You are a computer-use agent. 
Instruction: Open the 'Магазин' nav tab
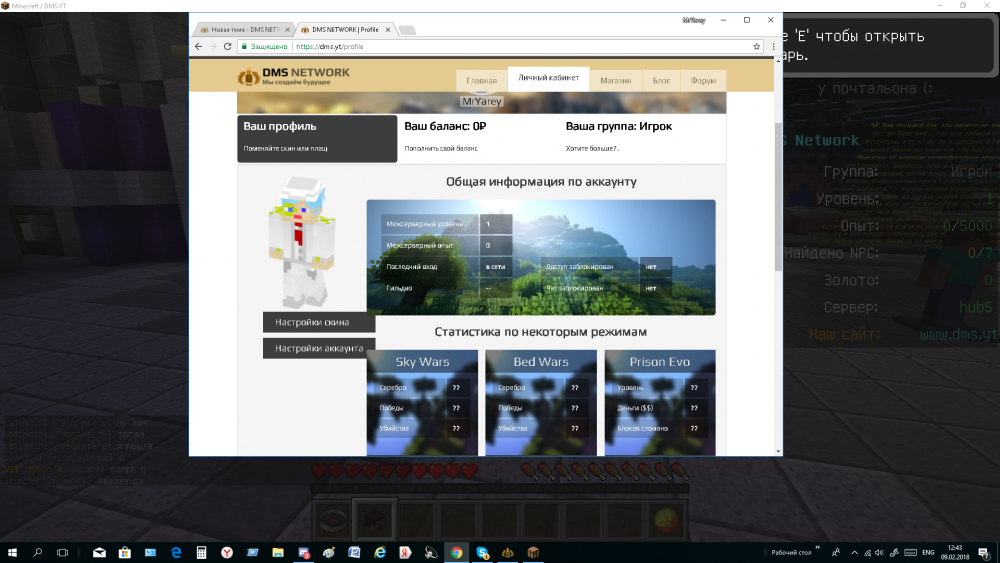click(615, 80)
